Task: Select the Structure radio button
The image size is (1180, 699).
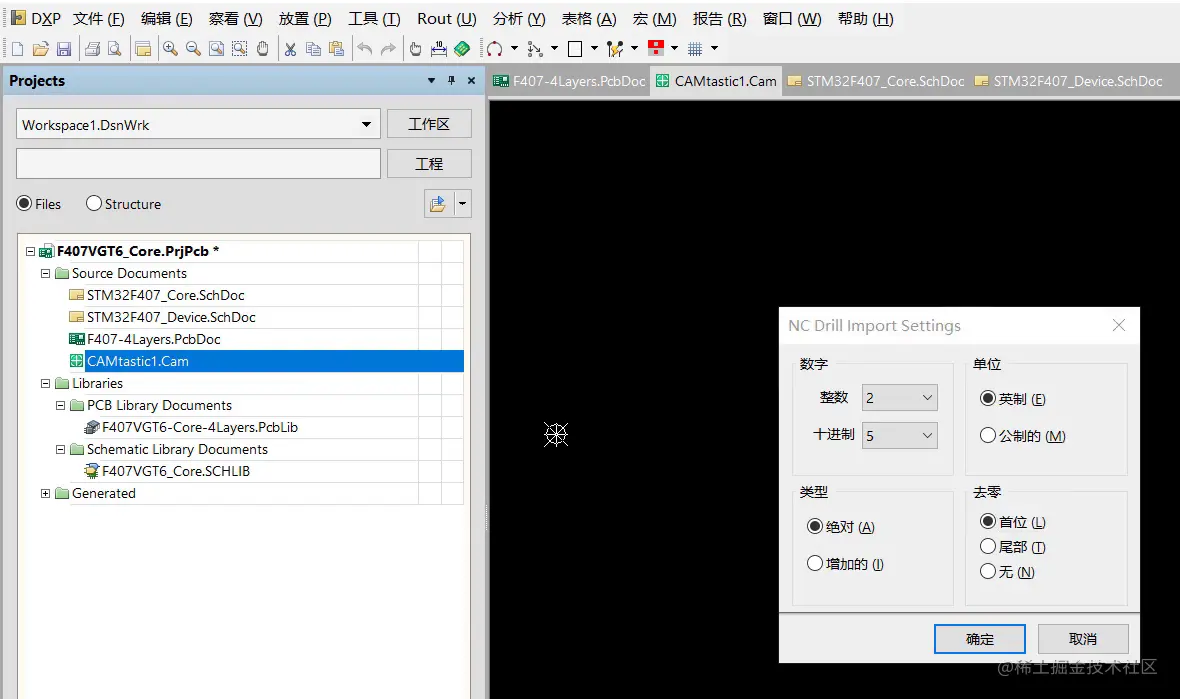Action: click(94, 203)
